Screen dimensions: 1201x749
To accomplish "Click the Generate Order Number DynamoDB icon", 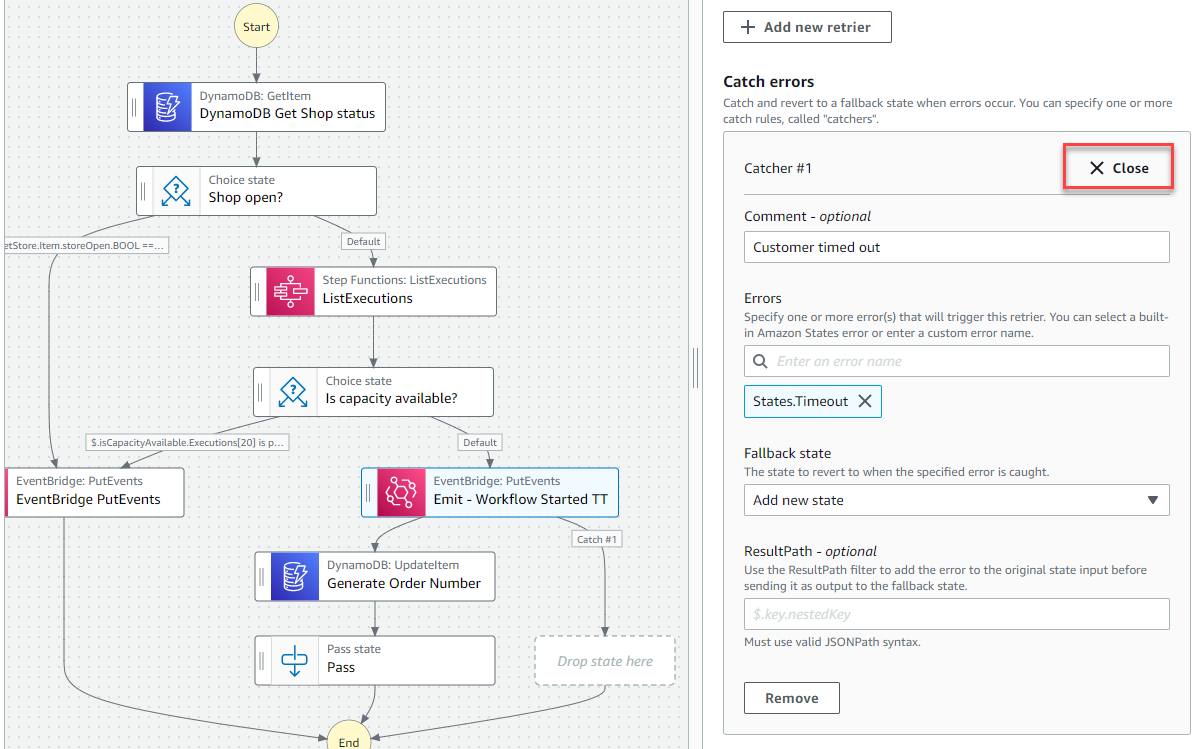I will [x=295, y=576].
